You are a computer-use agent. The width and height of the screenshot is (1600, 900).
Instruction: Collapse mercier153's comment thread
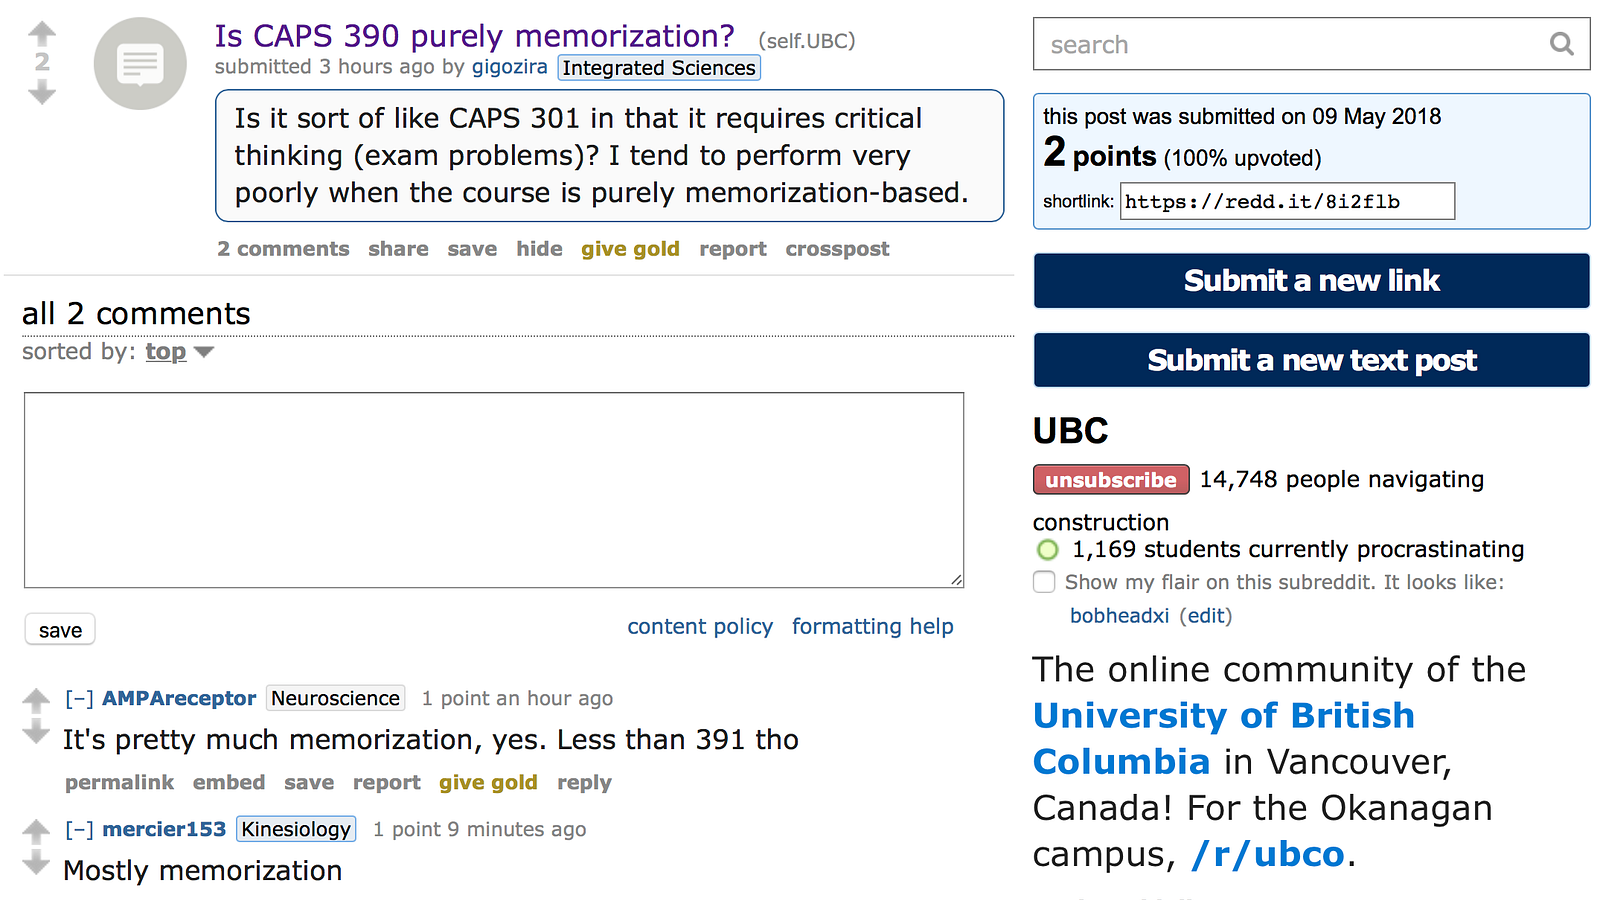(79, 830)
